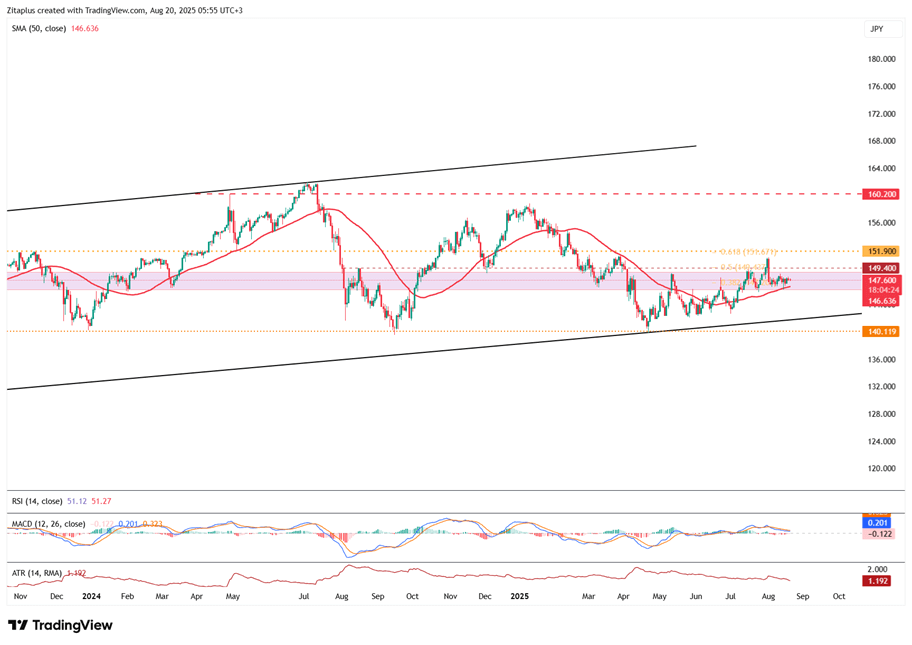Screen dimensions: 912x645
Task: Click the 2024 label on time axis
Action: tap(91, 596)
